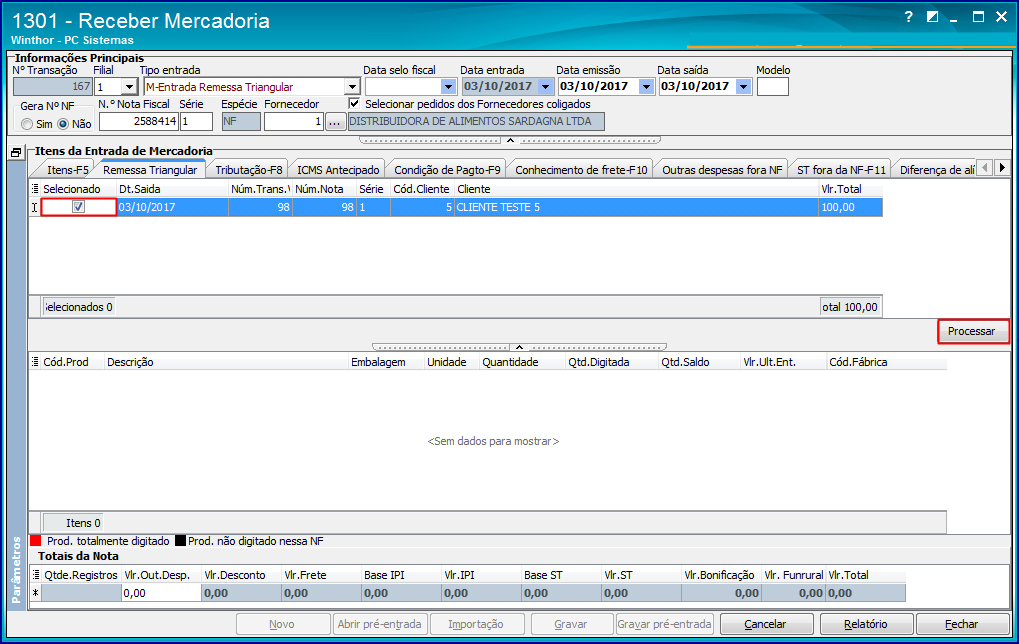
Task: Open Data selo fiscal date picker
Action: click(x=448, y=86)
